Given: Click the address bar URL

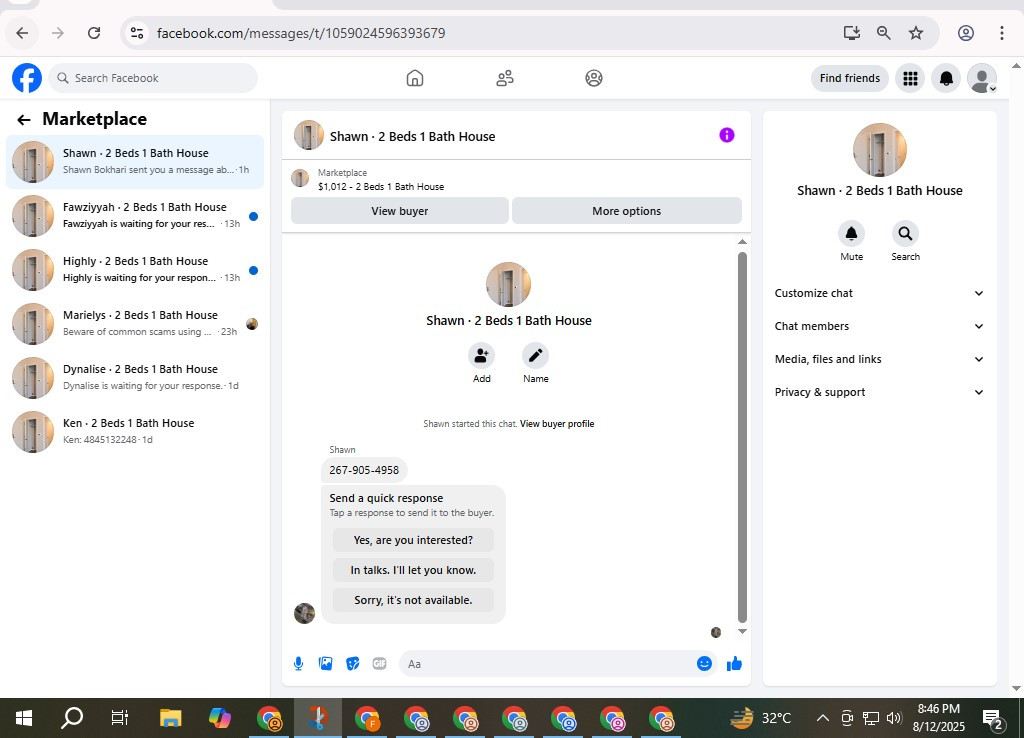Looking at the screenshot, I should coord(301,33).
